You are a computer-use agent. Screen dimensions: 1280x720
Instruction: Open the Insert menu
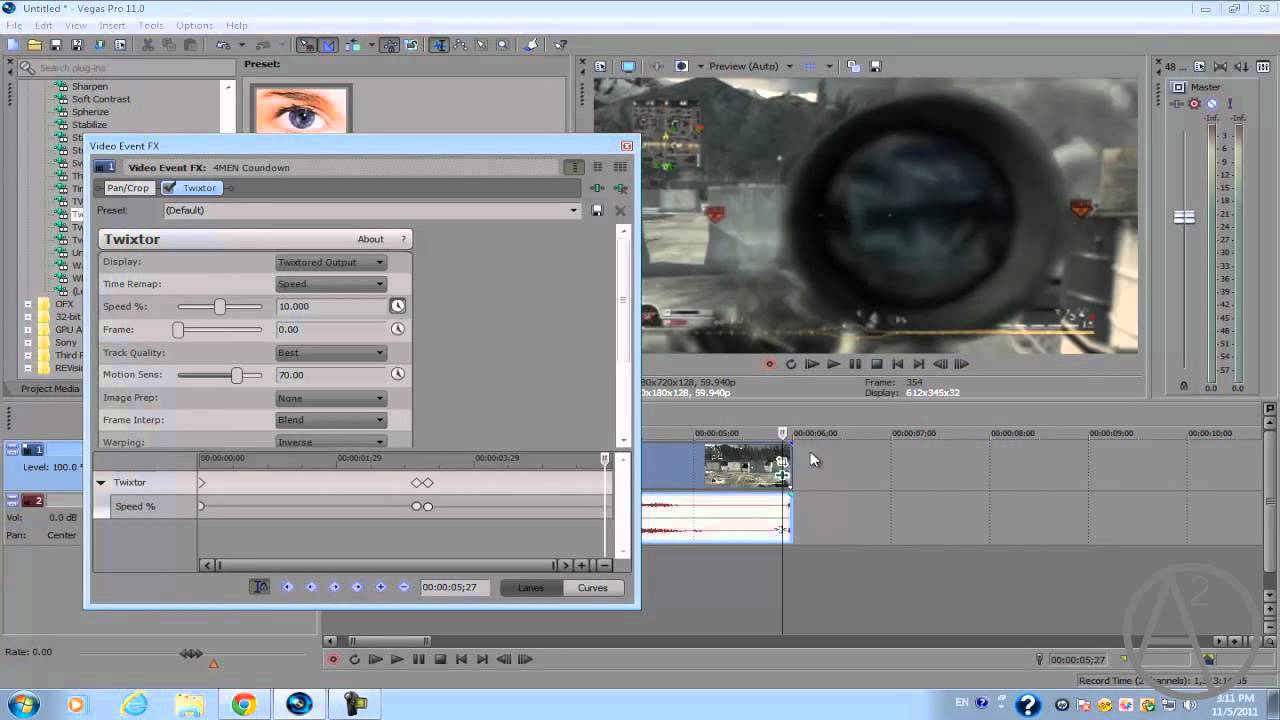[112, 25]
